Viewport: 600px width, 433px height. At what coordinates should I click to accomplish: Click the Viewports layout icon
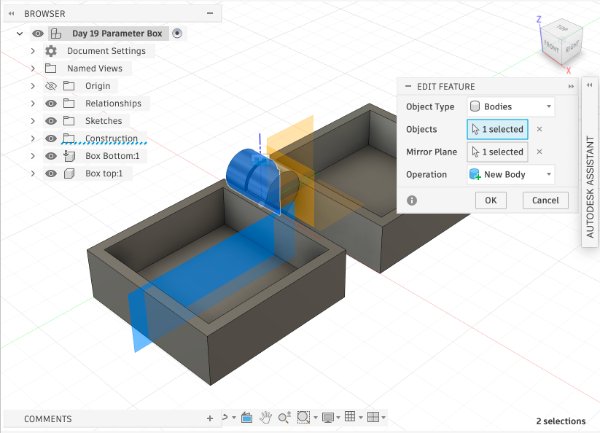373,417
